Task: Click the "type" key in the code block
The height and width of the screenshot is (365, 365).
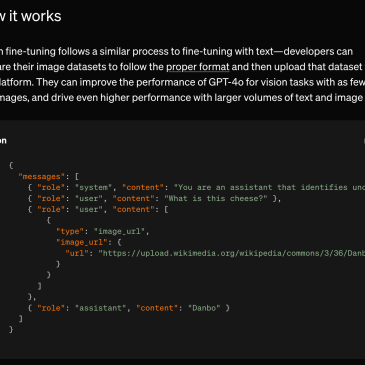Action: 70,231
